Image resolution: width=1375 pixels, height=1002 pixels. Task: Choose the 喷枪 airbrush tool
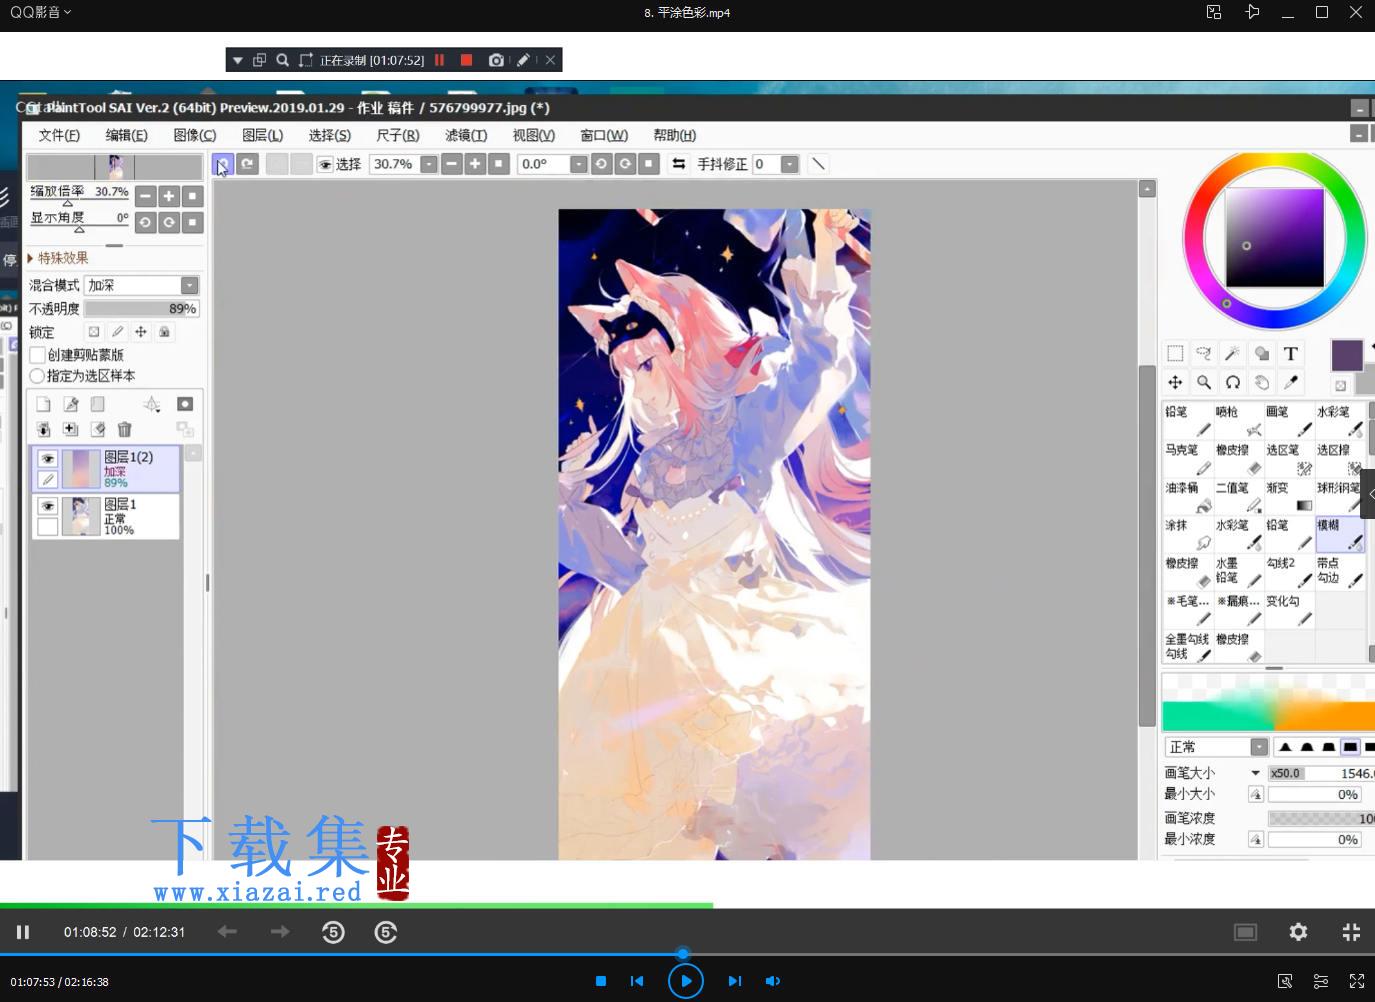[x=1238, y=420]
